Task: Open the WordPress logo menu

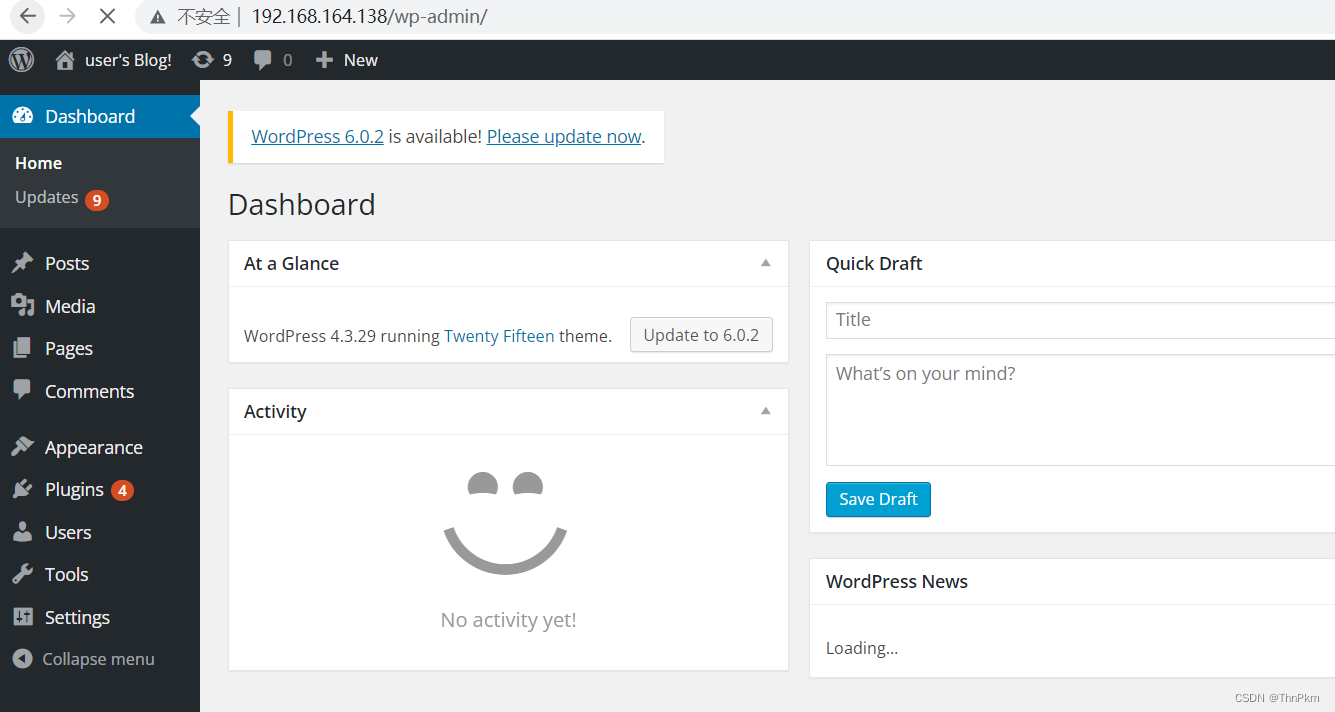Action: point(22,60)
